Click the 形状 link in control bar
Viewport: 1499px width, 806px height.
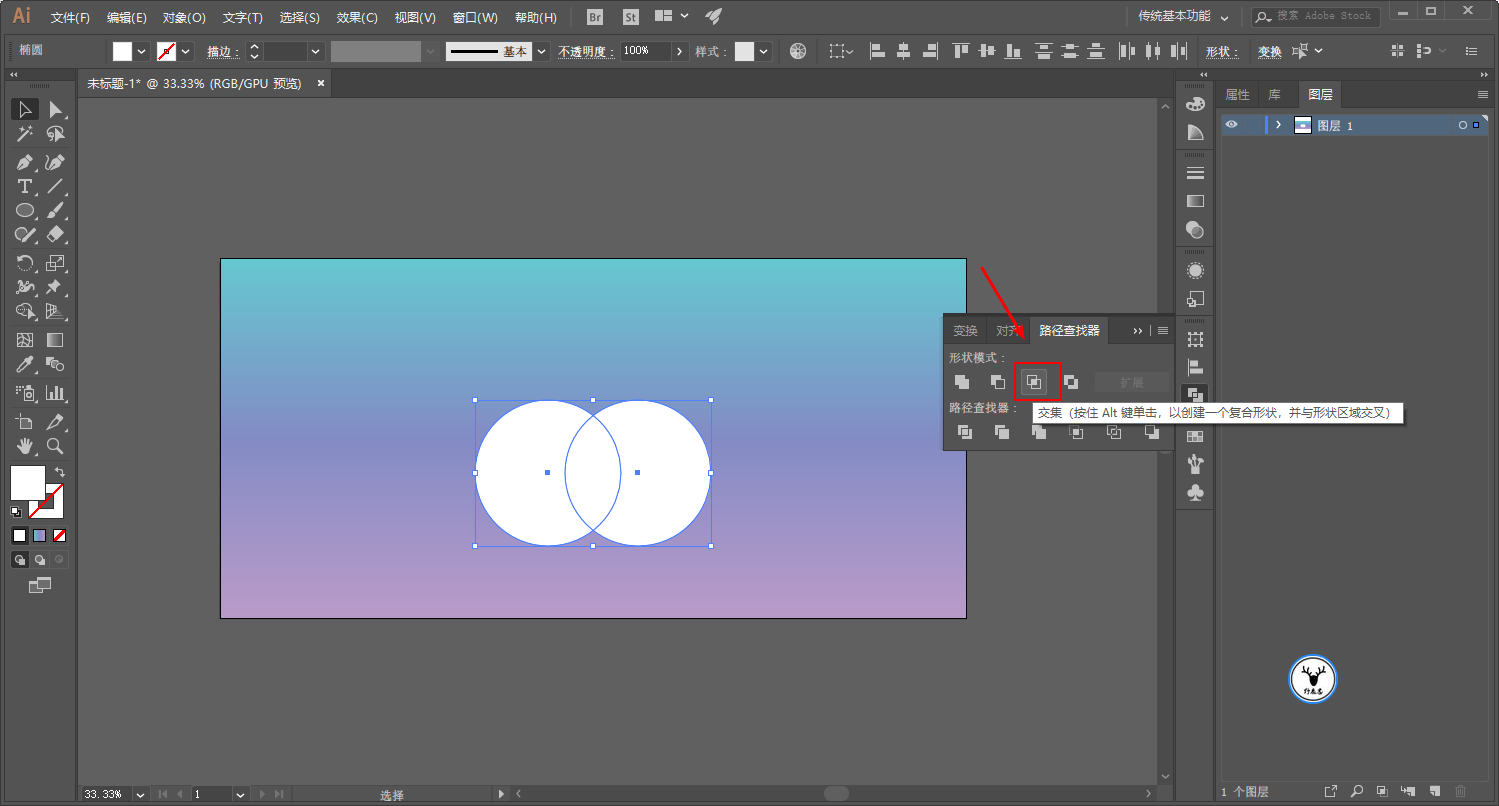pyautogui.click(x=1221, y=51)
